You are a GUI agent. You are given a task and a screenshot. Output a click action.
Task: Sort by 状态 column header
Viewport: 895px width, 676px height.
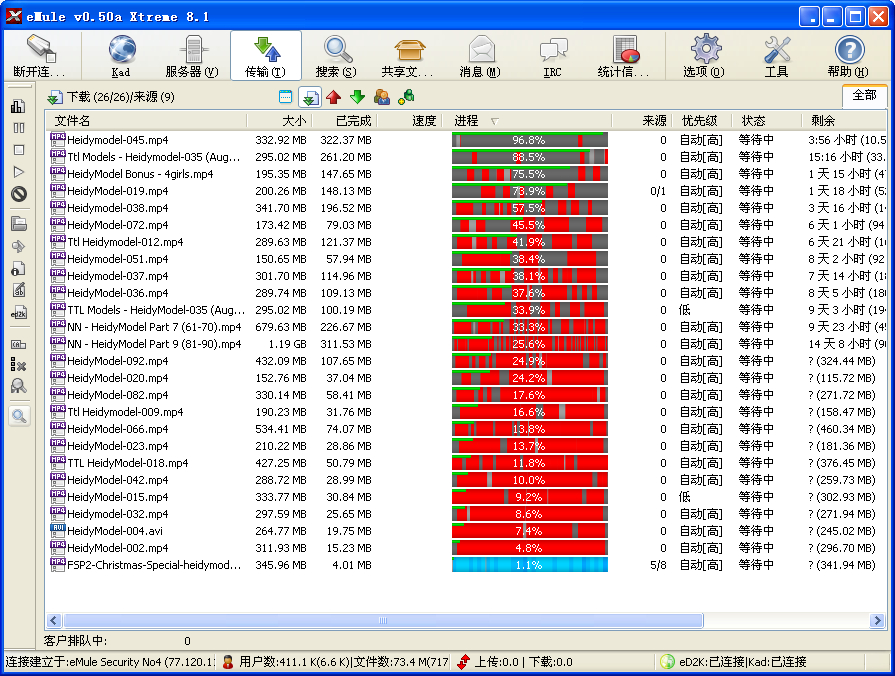768,121
